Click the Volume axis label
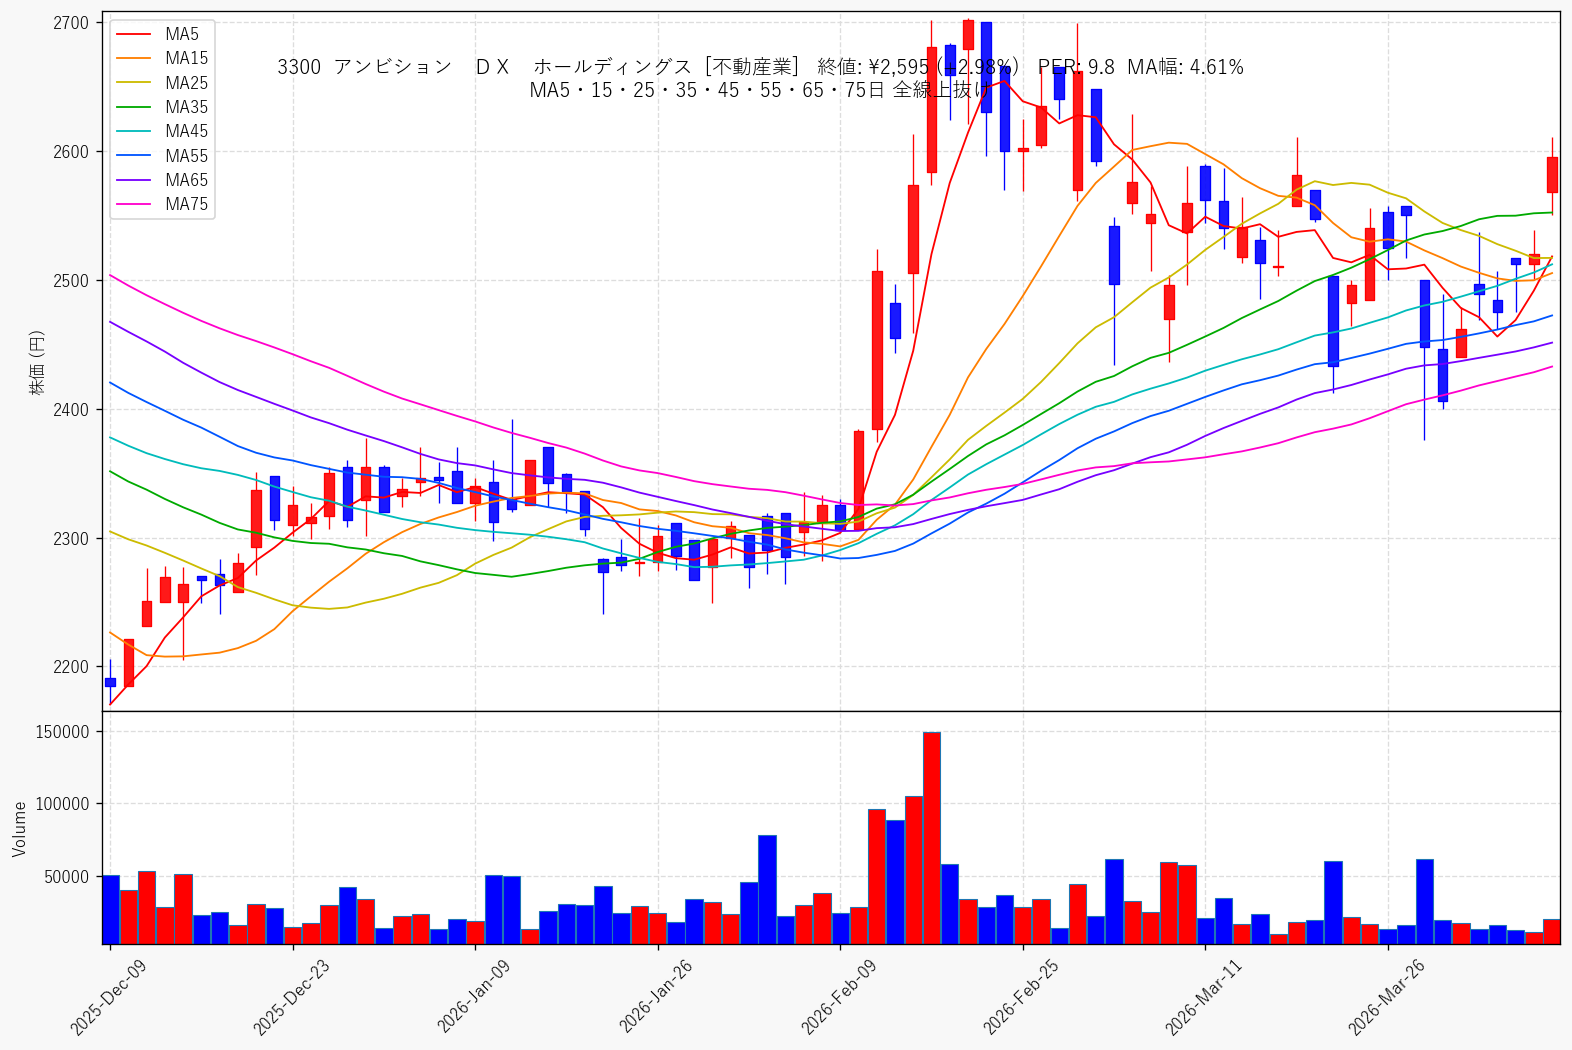This screenshot has width=1572, height=1050. (x=19, y=828)
